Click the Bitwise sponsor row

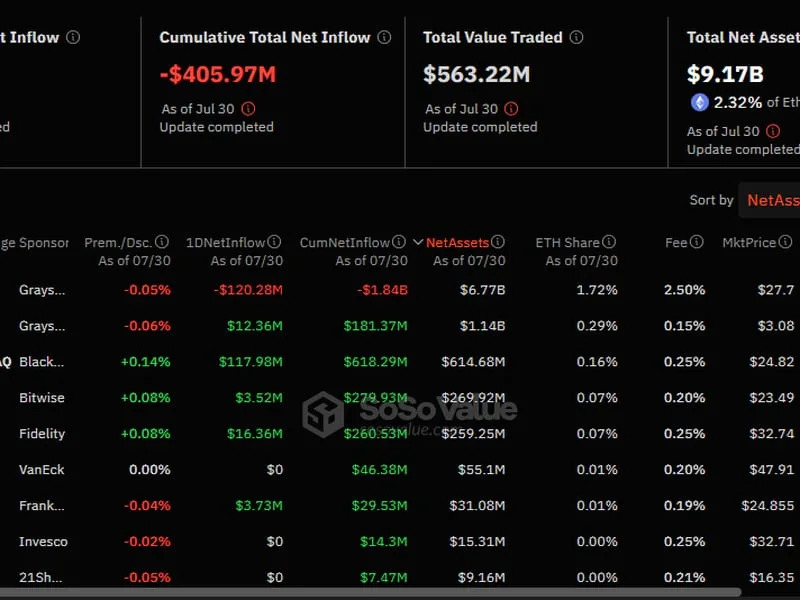(x=400, y=397)
